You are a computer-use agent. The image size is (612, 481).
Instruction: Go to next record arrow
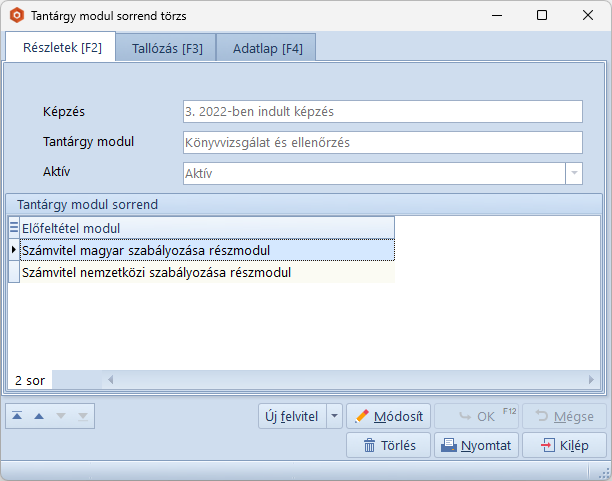tap(61, 416)
